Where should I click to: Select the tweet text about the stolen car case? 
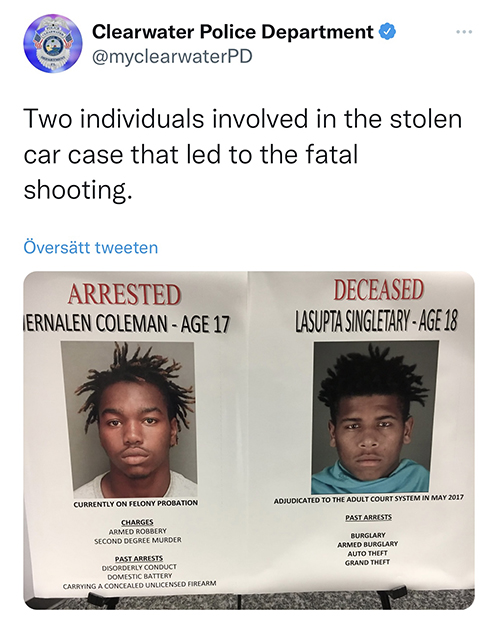pos(243,154)
